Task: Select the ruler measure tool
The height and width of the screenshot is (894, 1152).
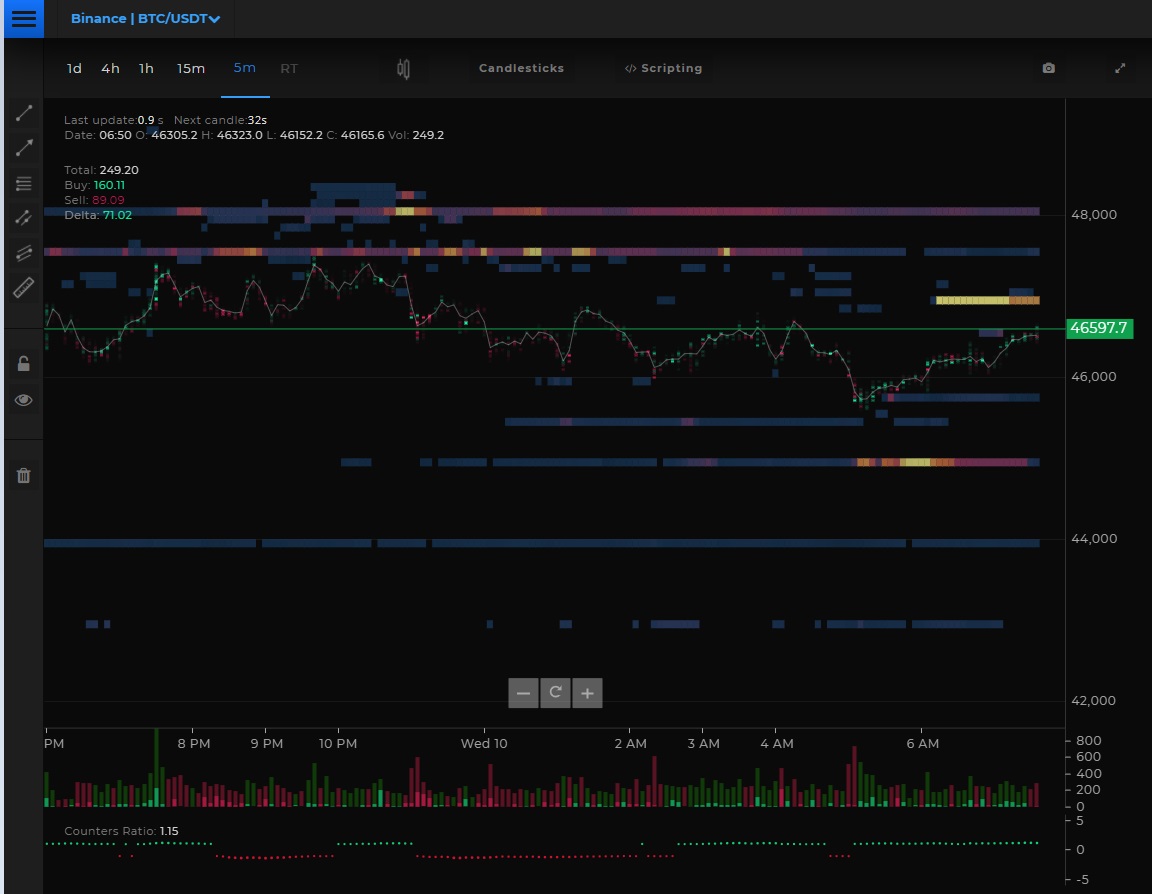Action: tap(24, 287)
